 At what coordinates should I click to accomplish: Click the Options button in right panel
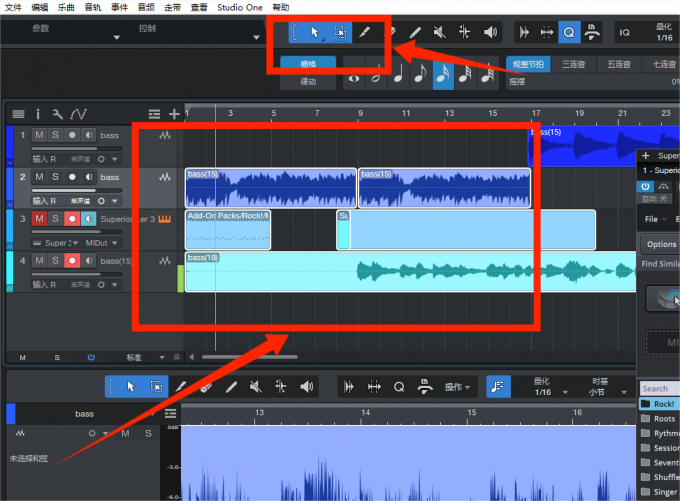661,244
